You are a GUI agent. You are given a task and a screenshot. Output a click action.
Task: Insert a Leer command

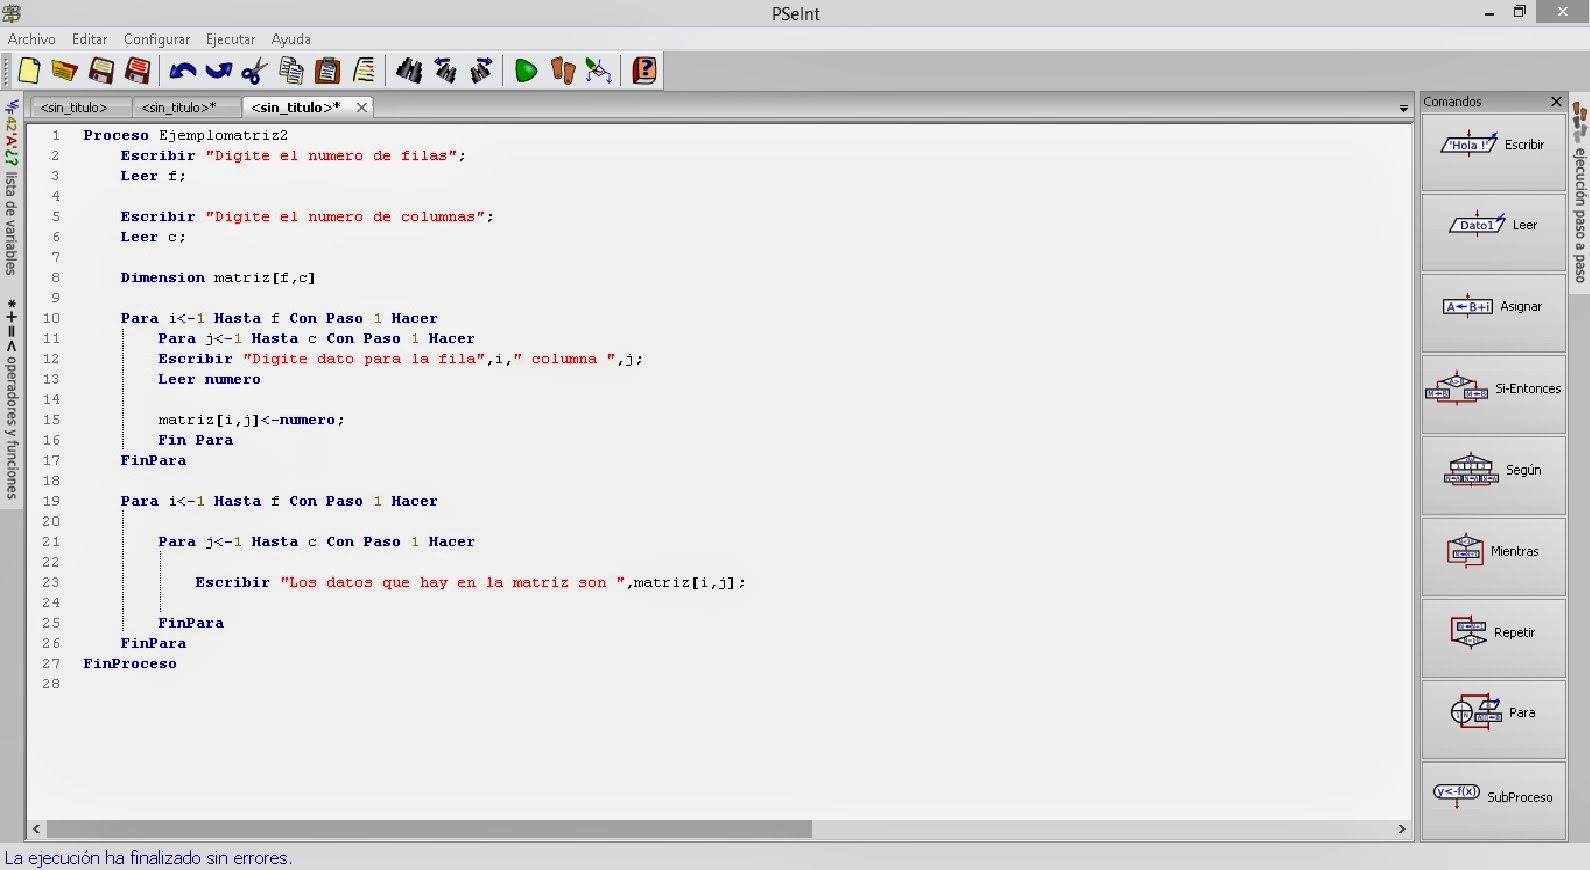tap(1493, 232)
